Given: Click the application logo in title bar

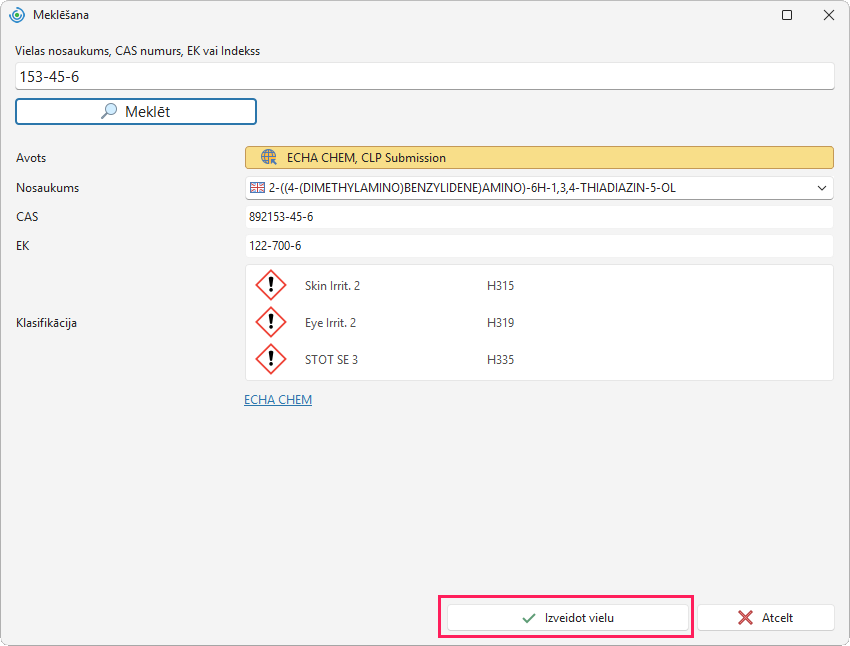Looking at the screenshot, I should [17, 15].
